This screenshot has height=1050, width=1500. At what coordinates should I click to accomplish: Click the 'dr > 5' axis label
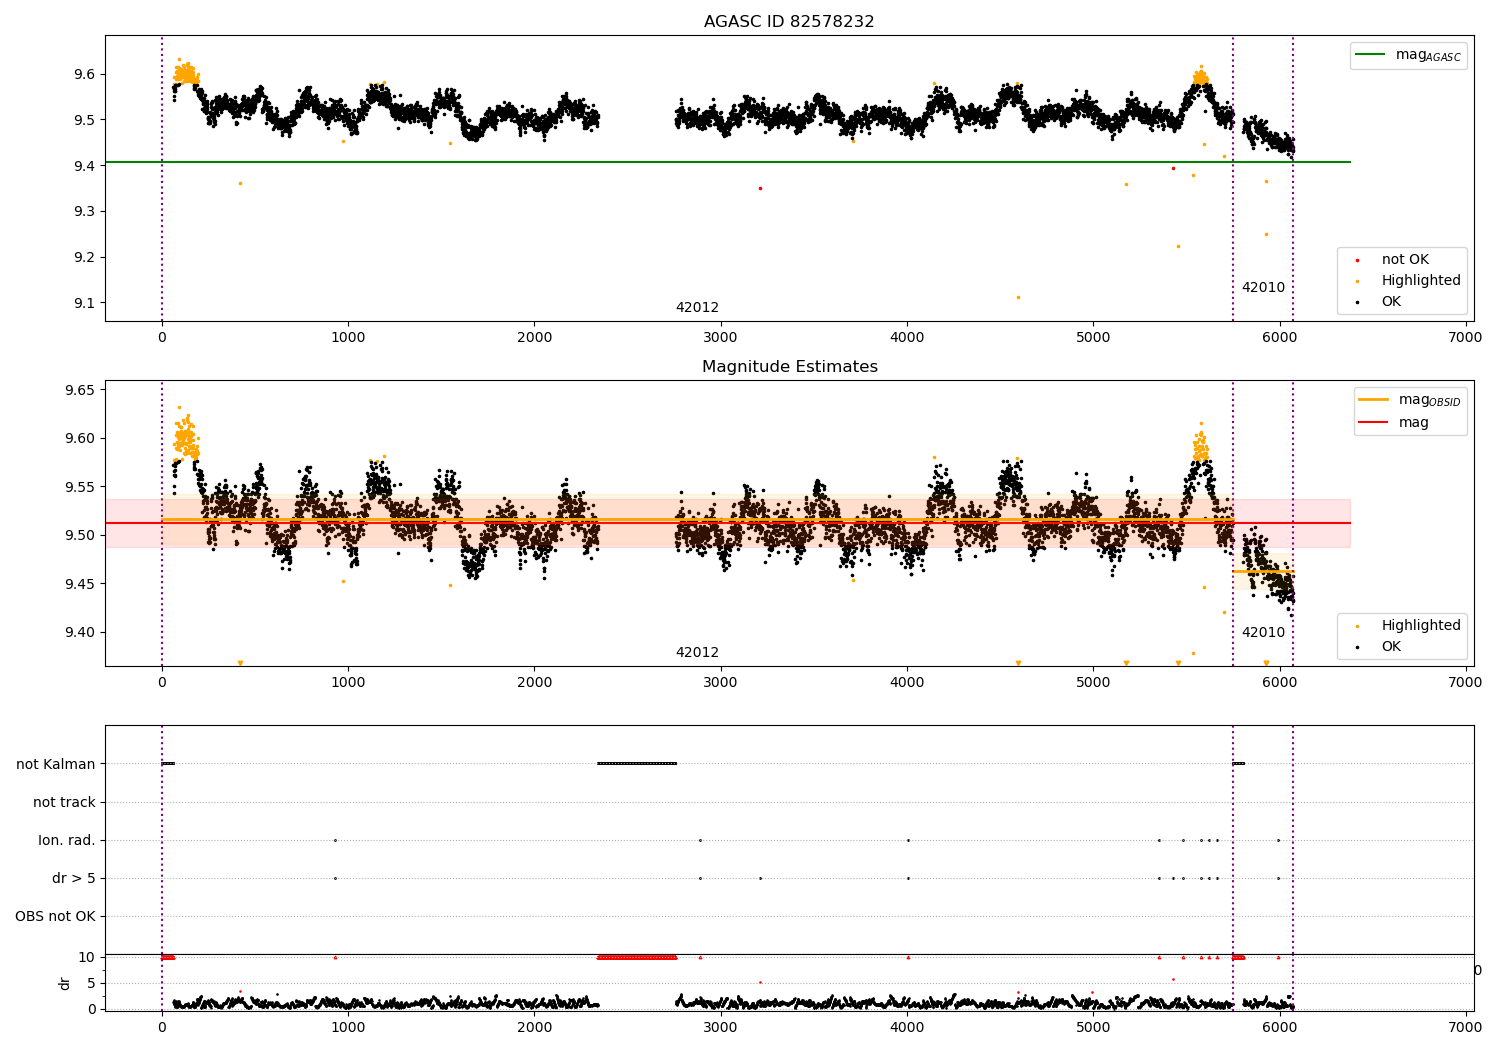click(x=74, y=878)
